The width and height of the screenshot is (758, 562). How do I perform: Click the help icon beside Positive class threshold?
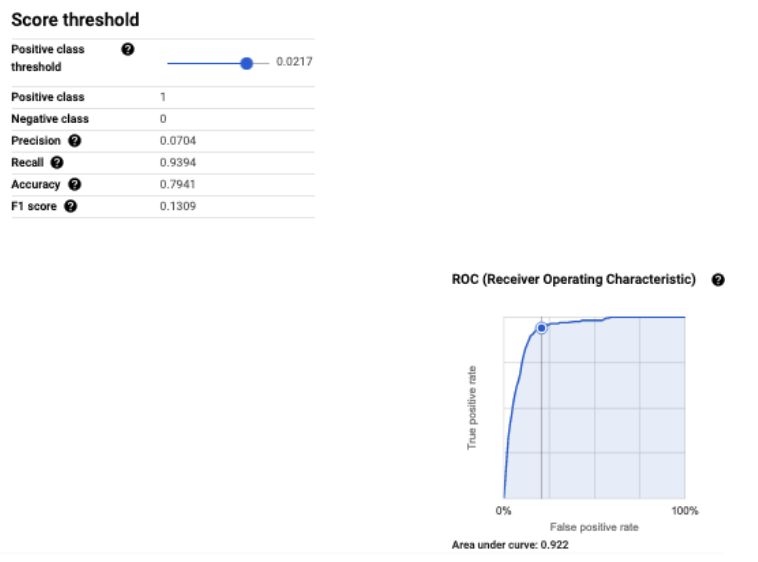127,49
